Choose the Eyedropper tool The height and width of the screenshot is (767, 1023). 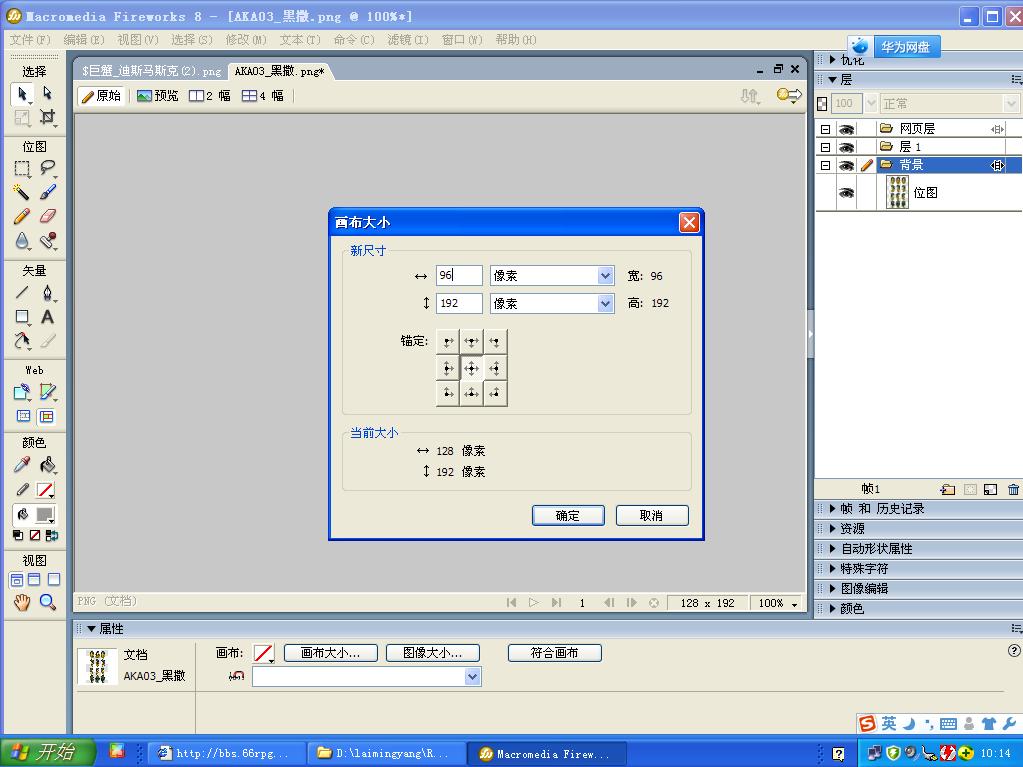click(x=22, y=465)
